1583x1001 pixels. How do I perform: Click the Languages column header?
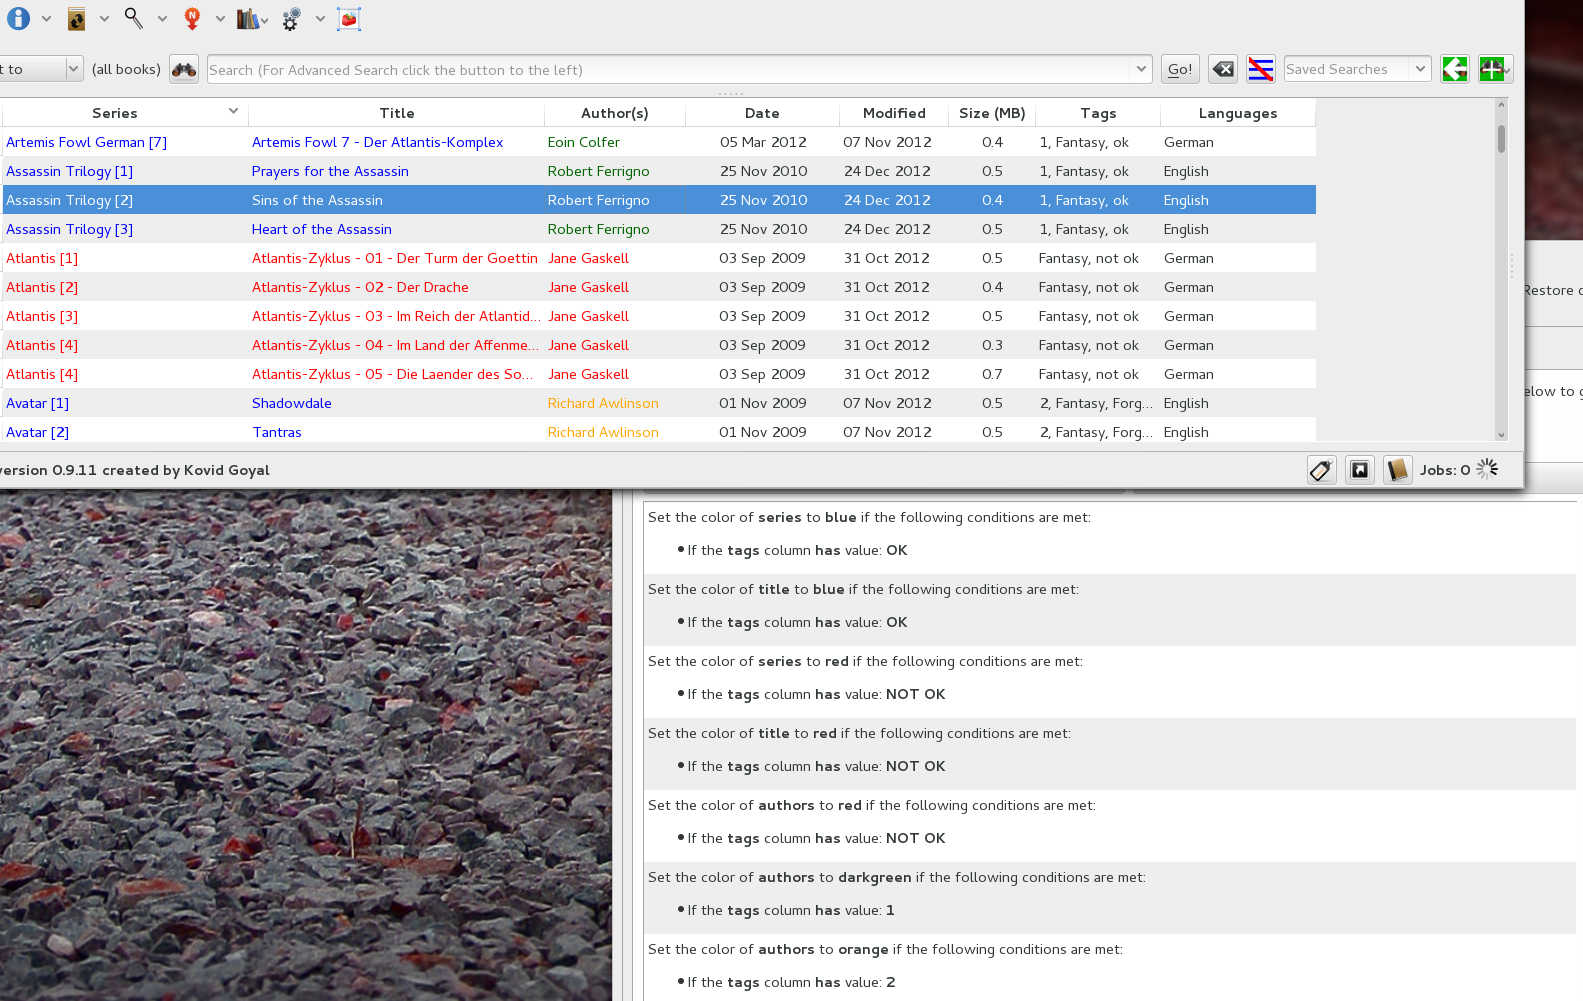tap(1238, 113)
